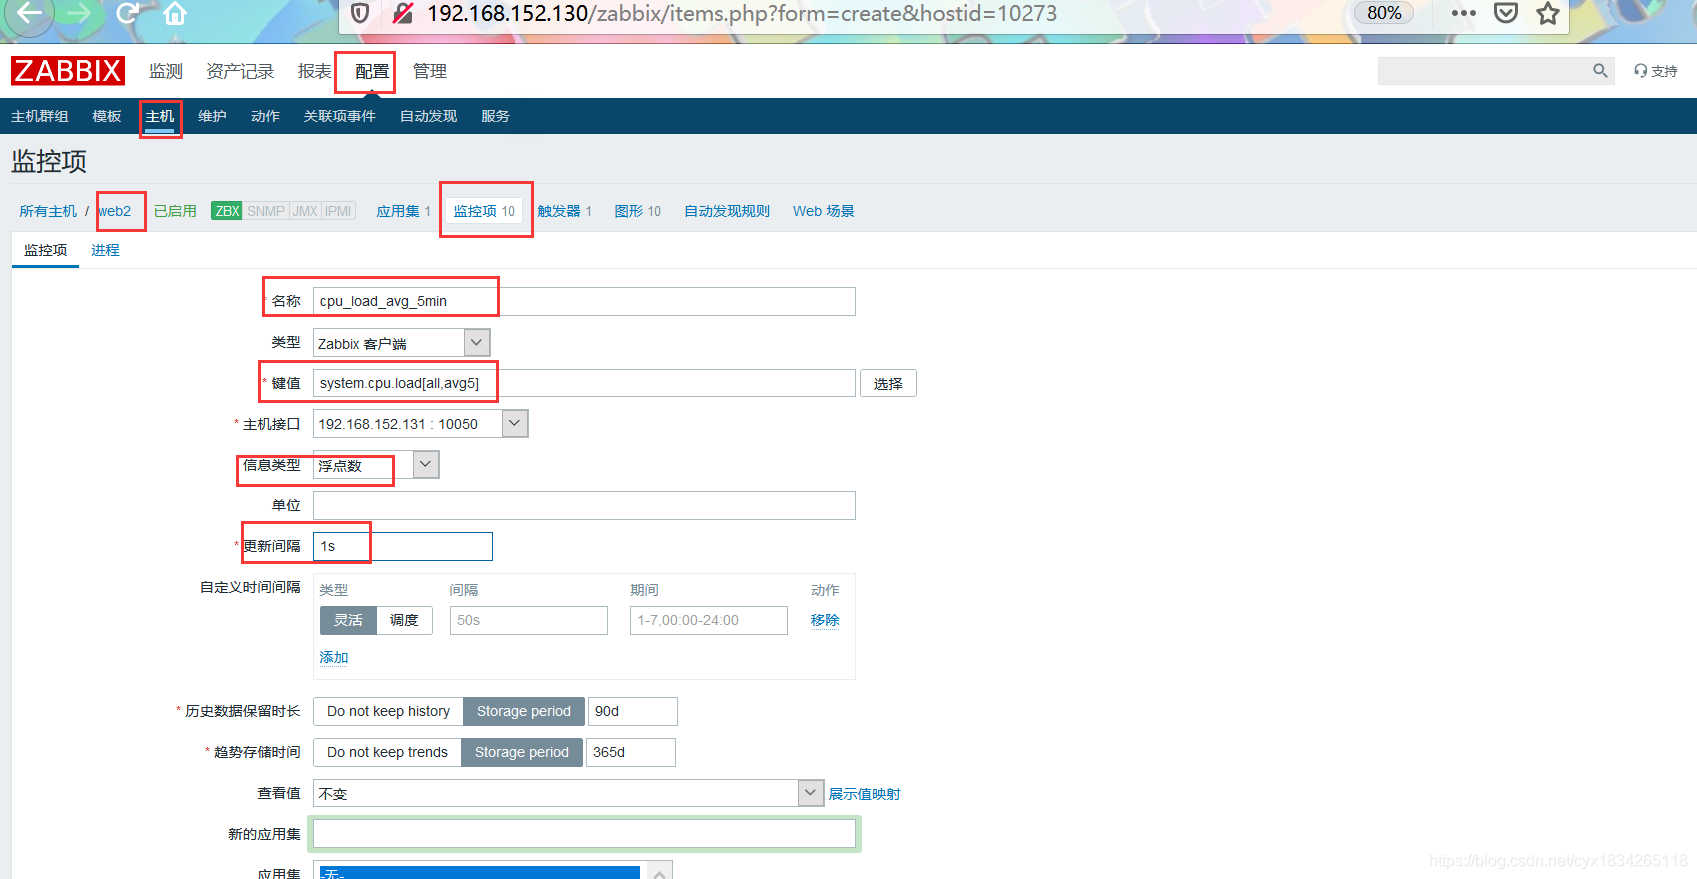Screen dimensions: 1697x879
Task: Open the 报表 menu
Action: coord(314,71)
